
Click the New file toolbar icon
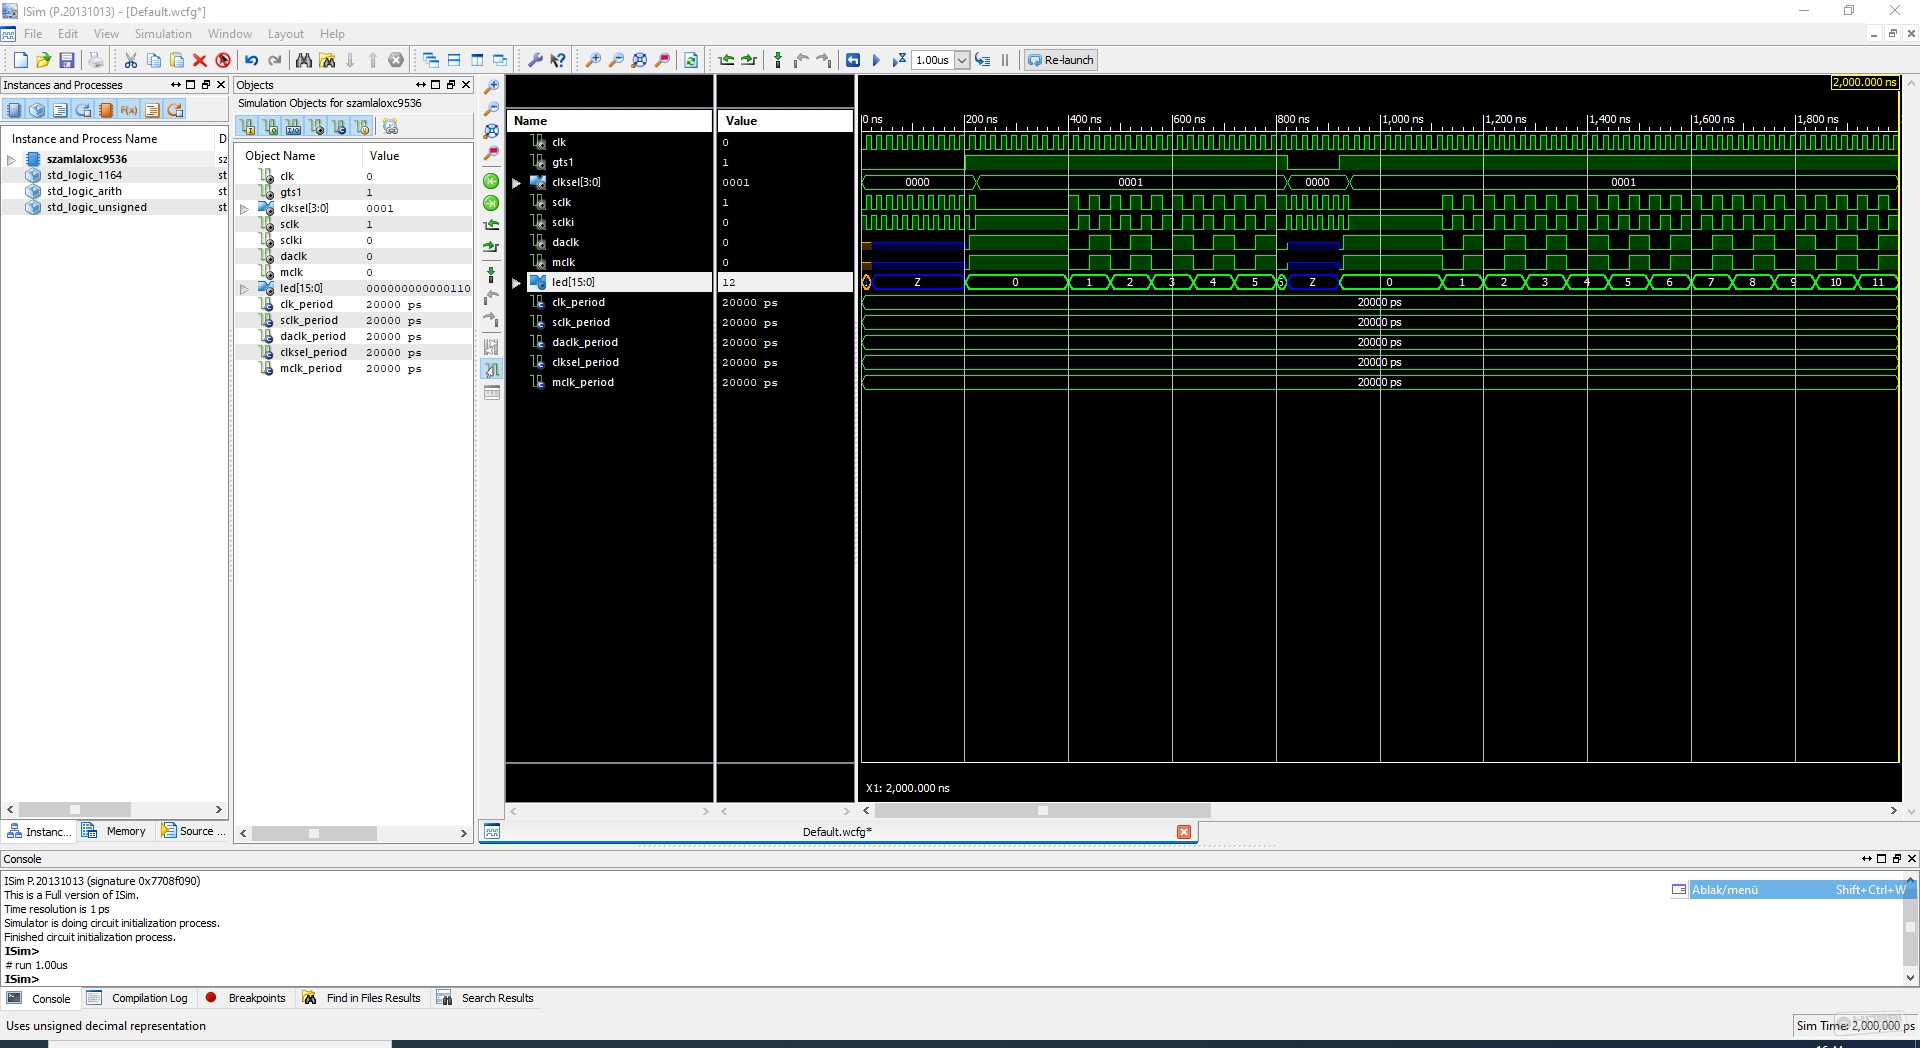(x=20, y=60)
